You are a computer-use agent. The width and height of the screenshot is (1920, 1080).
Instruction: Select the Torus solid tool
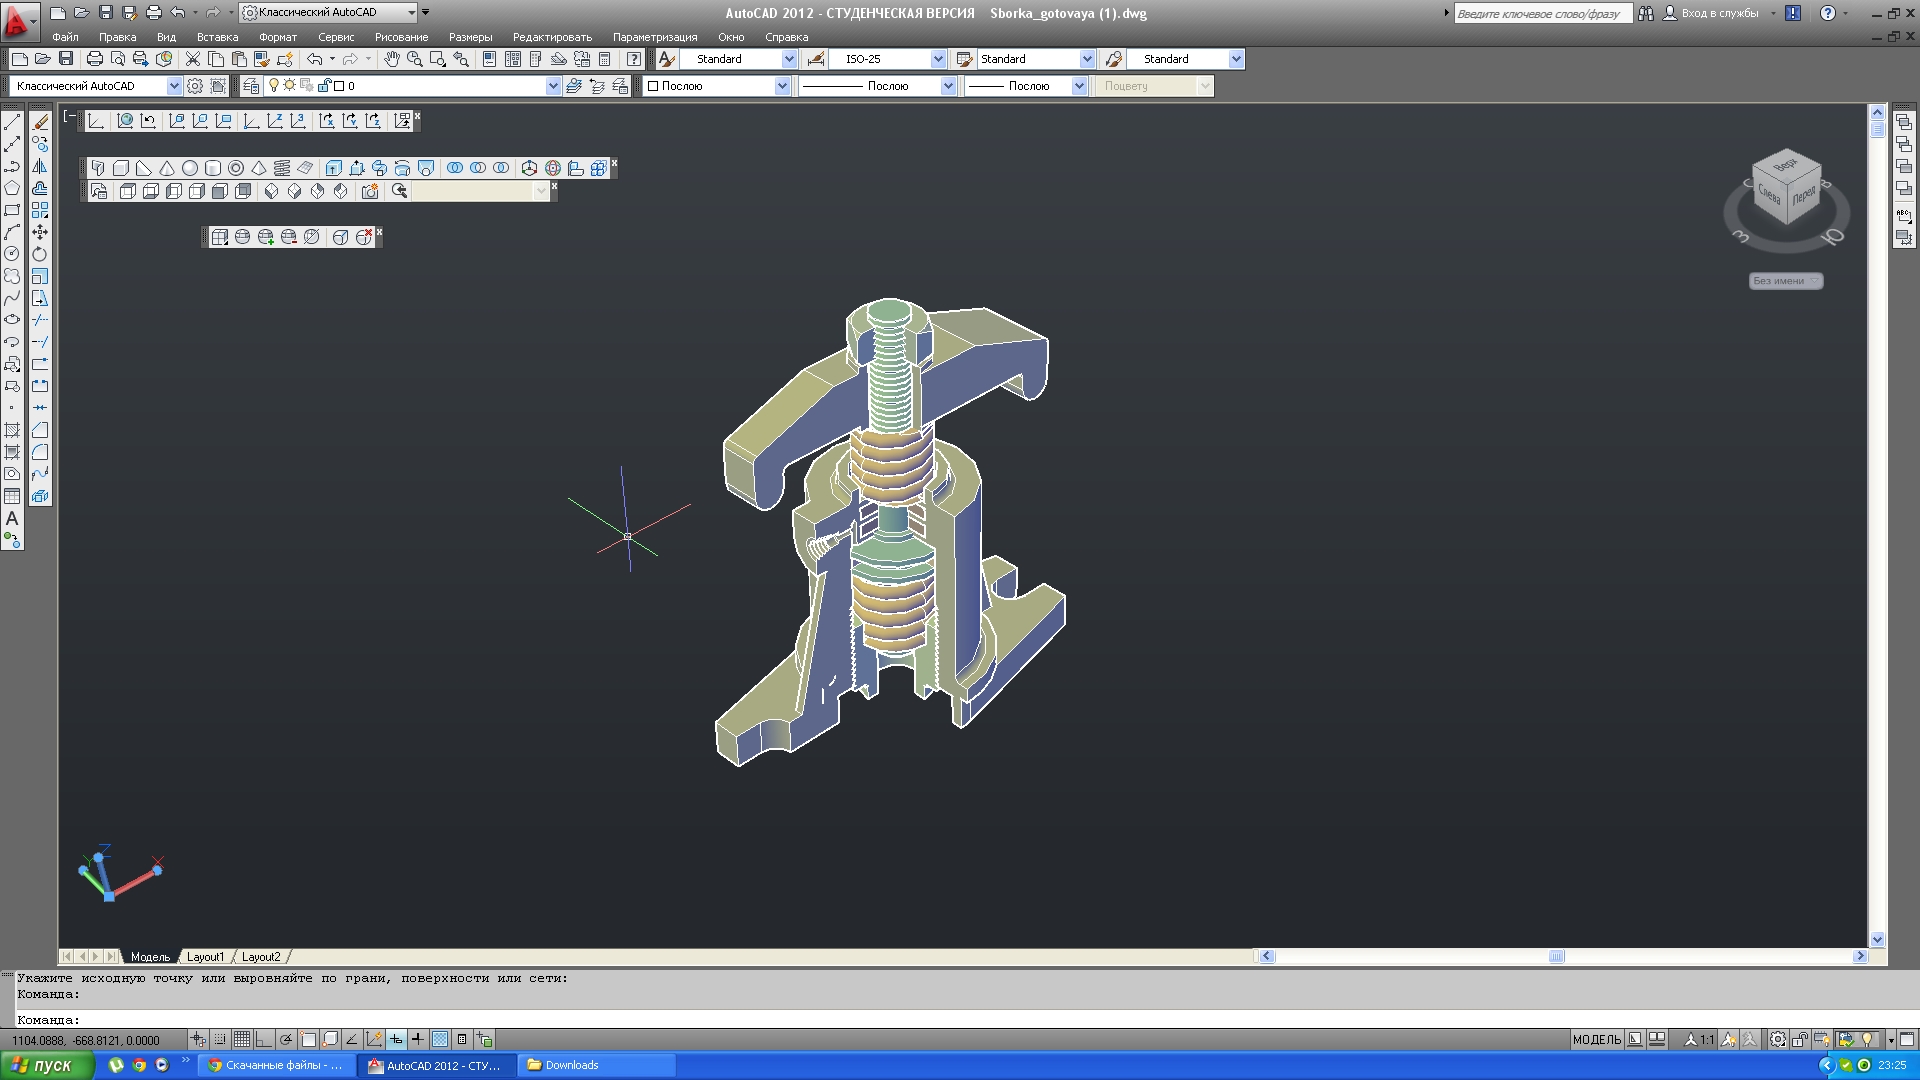click(236, 168)
